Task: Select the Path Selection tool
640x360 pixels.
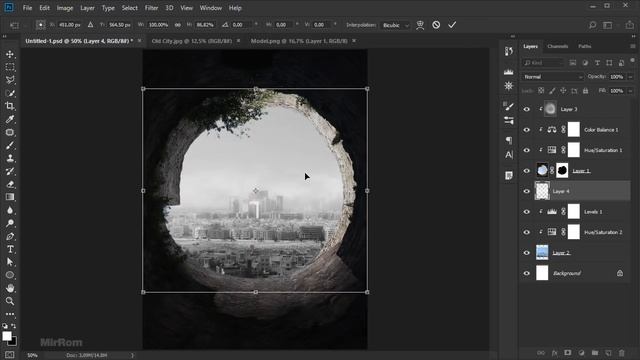Action: [x=10, y=262]
